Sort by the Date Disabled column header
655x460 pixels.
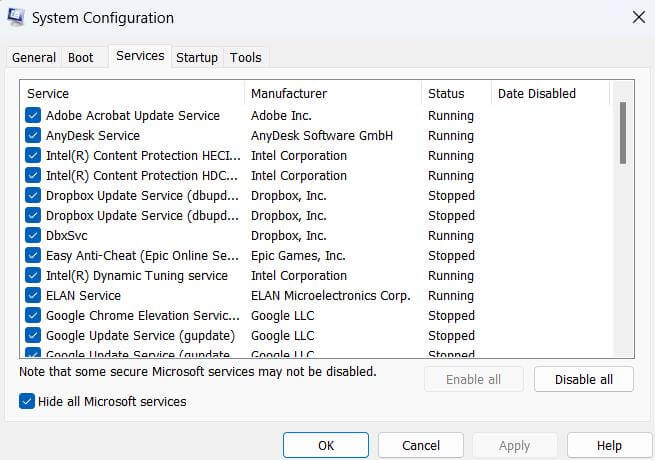pos(551,93)
